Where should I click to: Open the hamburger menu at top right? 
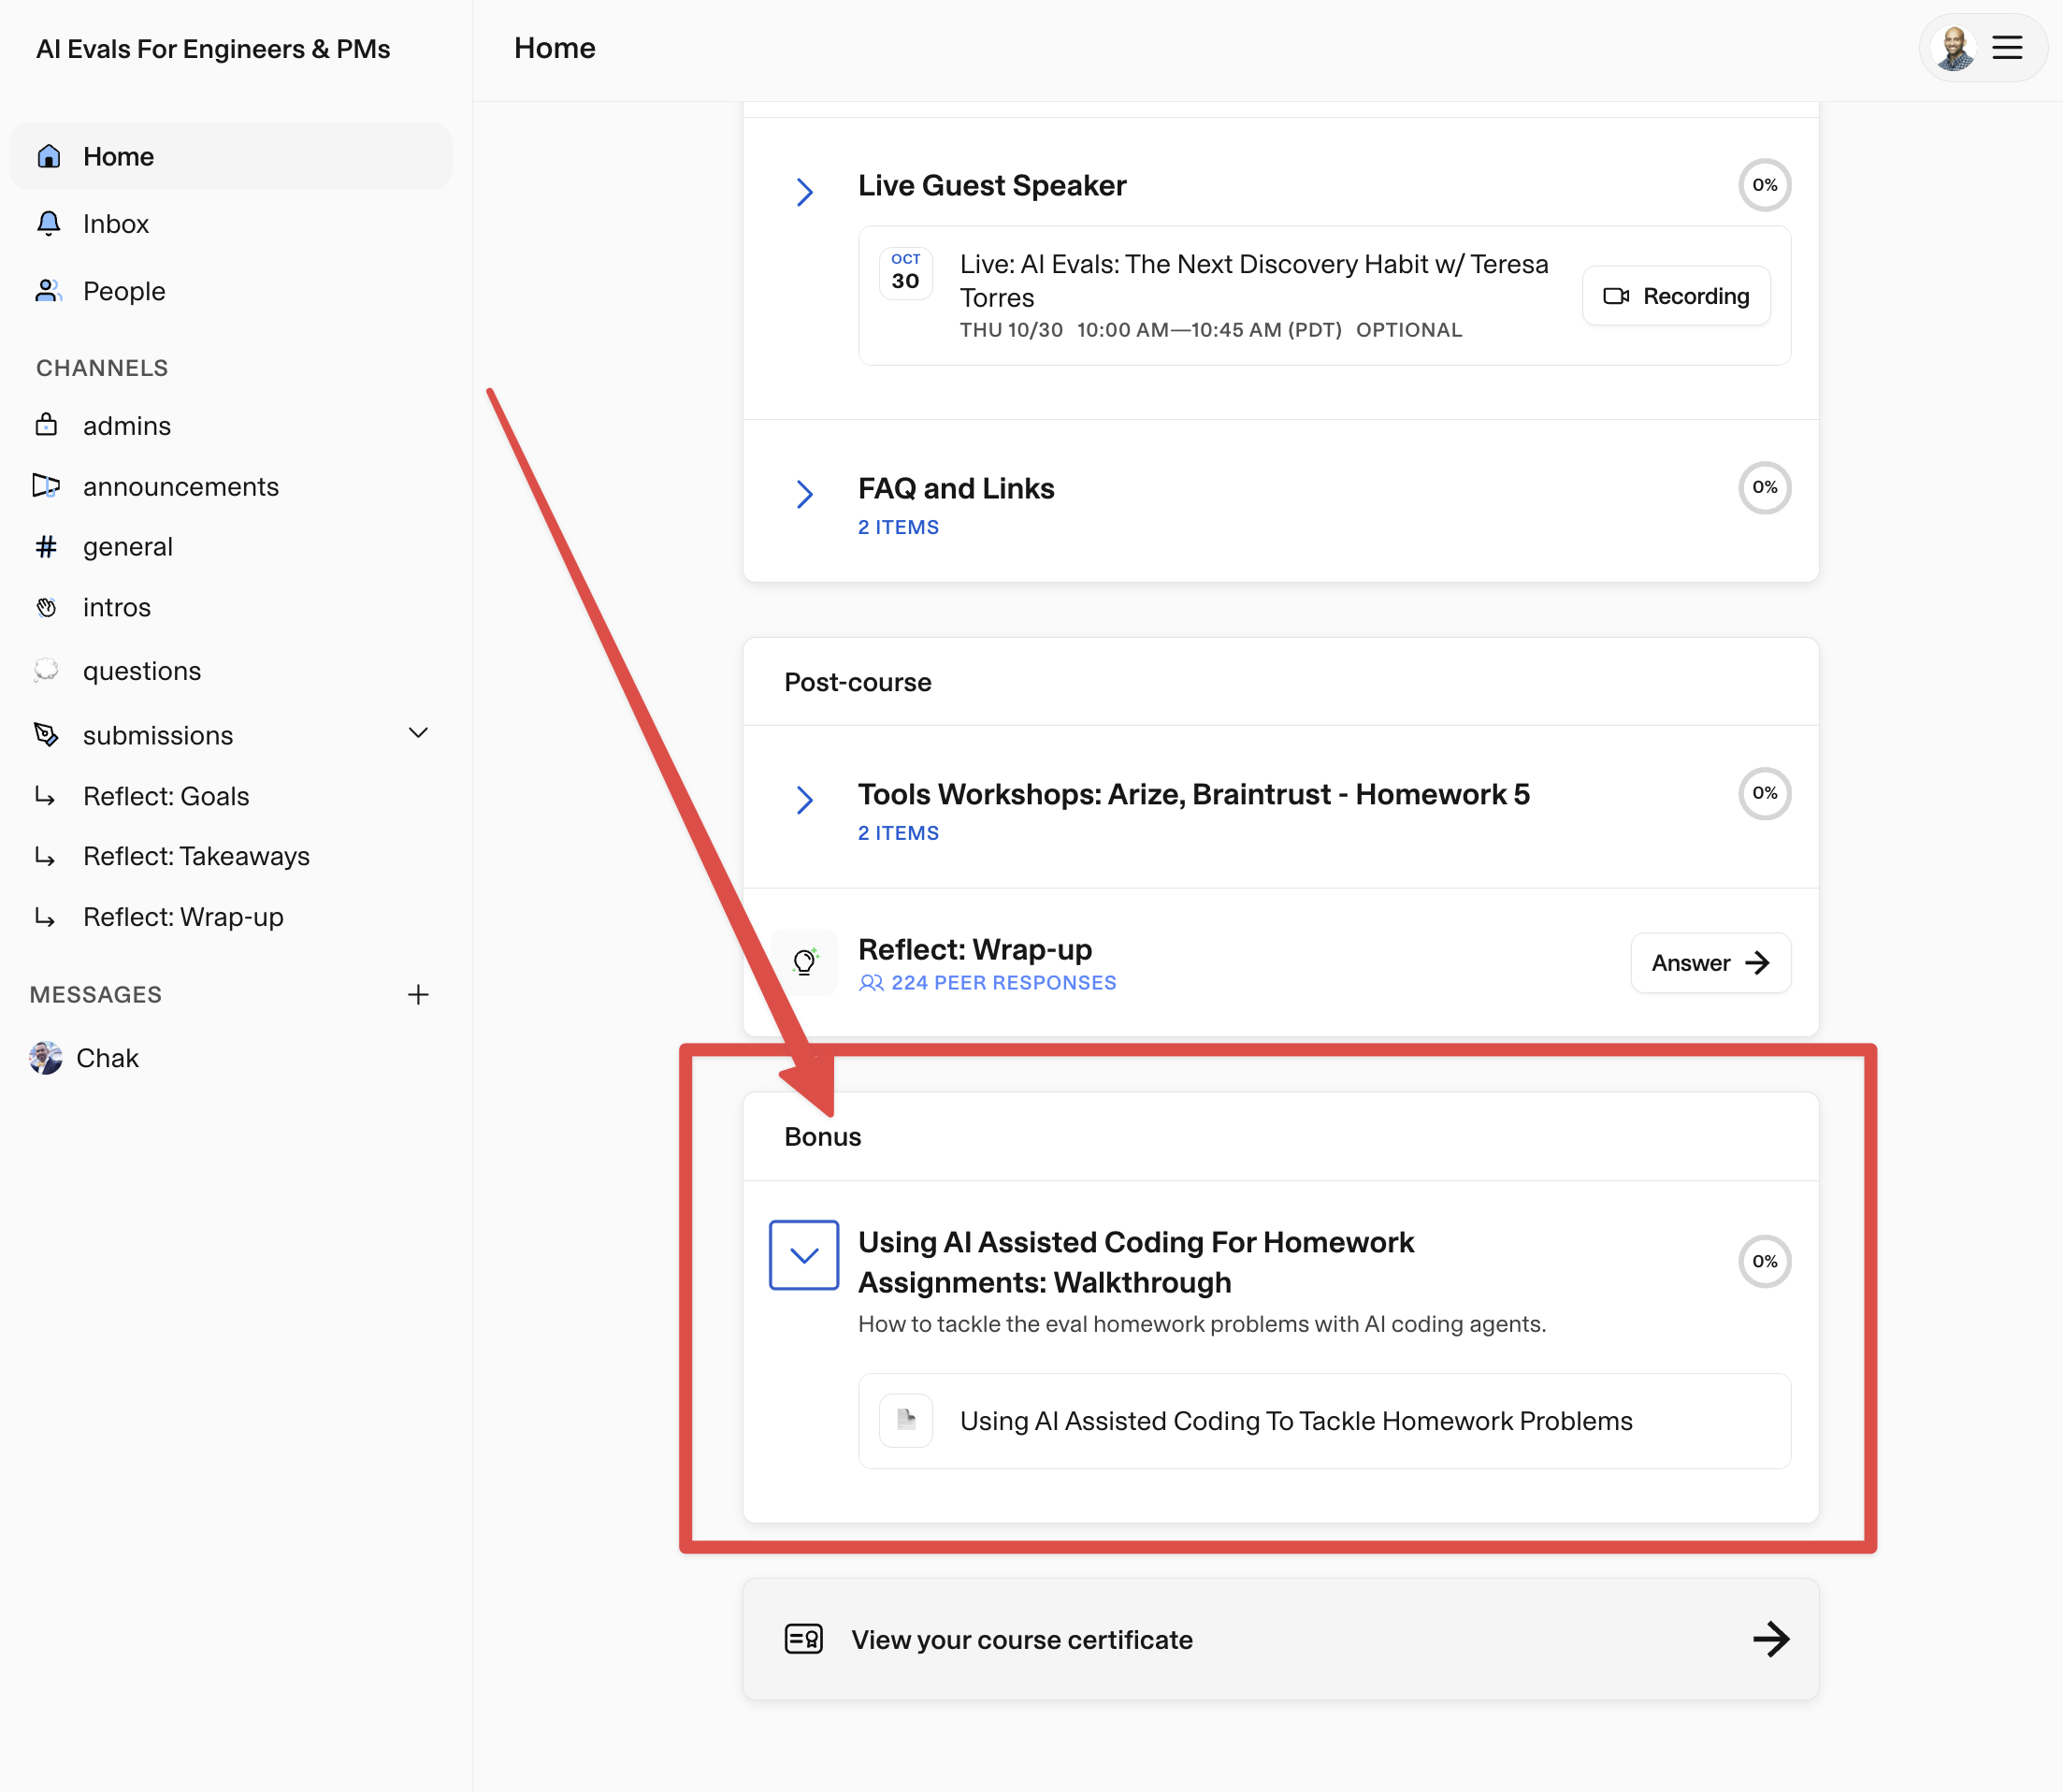[x=2006, y=48]
